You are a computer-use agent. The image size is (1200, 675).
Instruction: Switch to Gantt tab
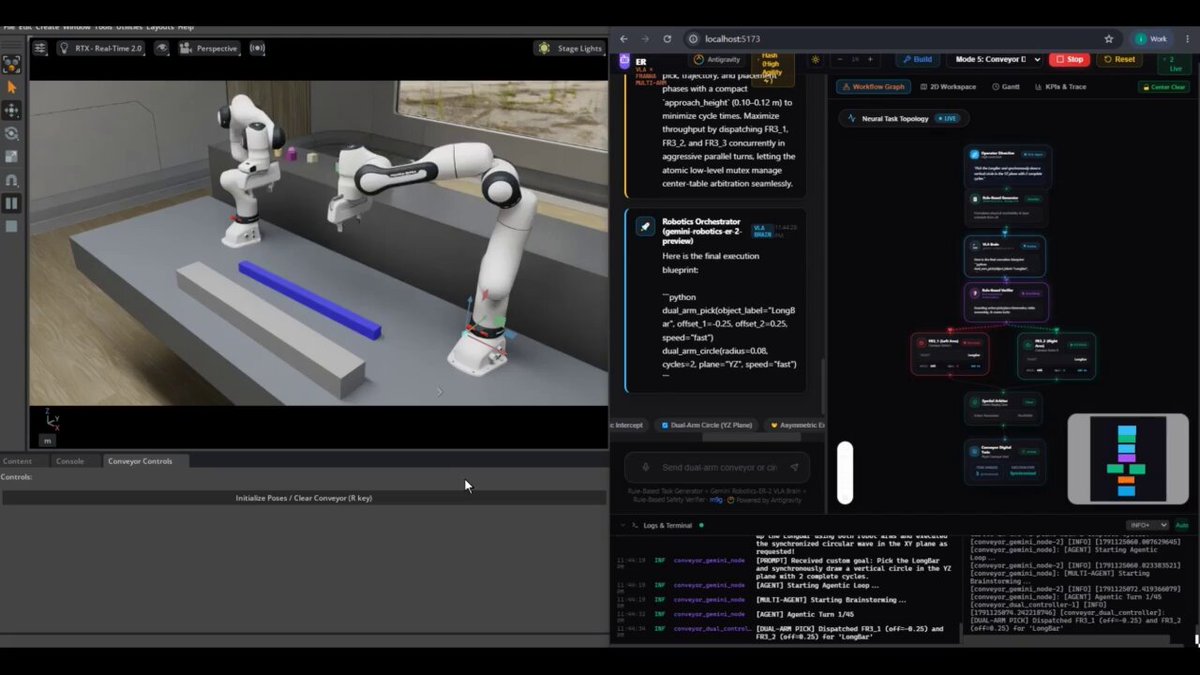coord(1005,87)
